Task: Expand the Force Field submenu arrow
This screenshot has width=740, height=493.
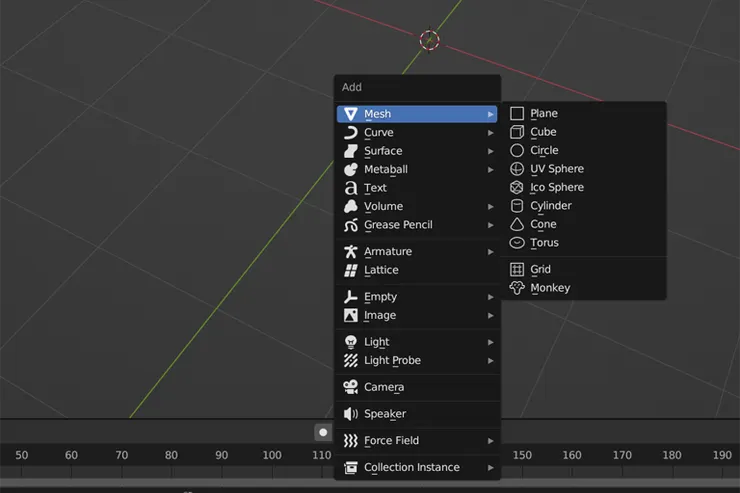Action: click(x=491, y=441)
